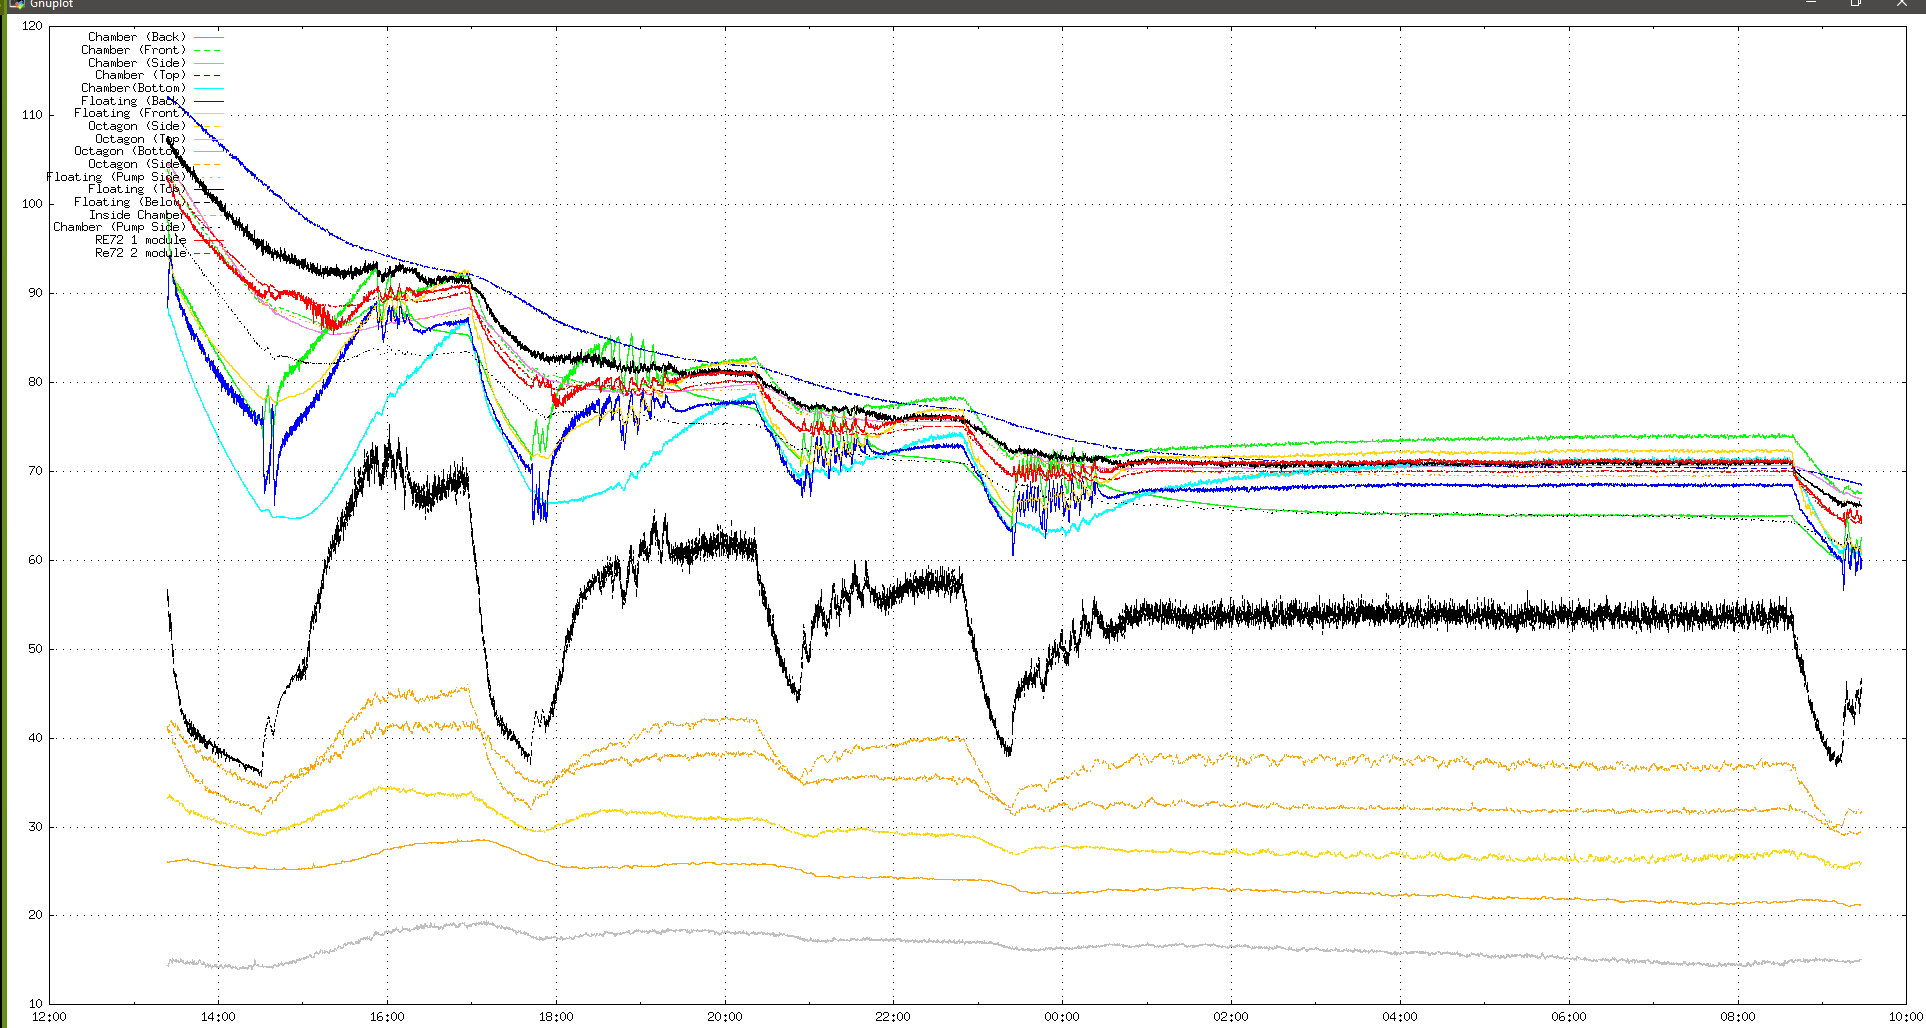Toggle Octagon (Bottom) curve visibility

click(129, 151)
